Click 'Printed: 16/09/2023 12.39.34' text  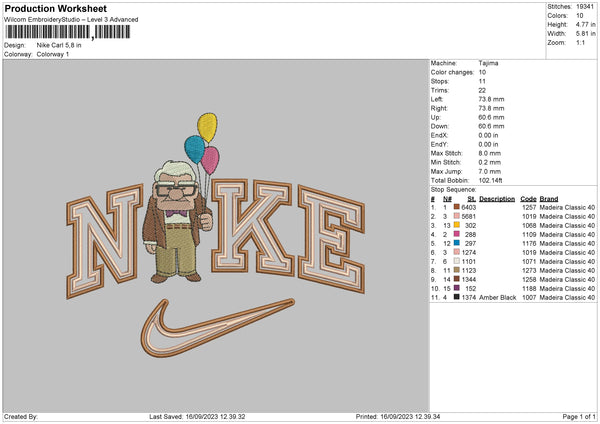tap(398, 416)
